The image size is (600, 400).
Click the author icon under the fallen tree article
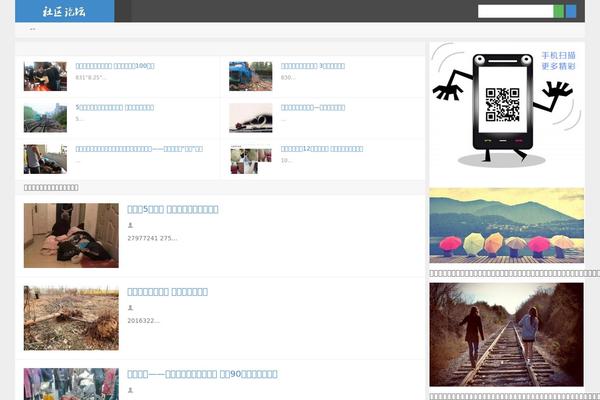pos(130,308)
